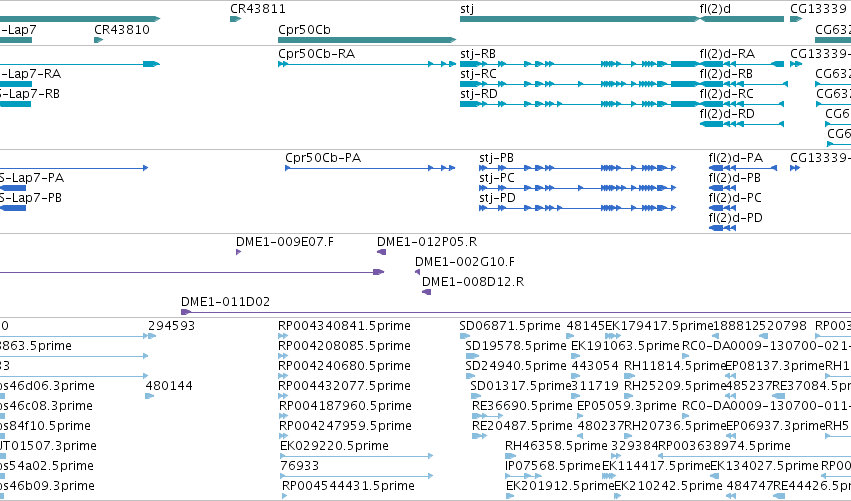The image size is (851, 501).
Task: Select the stj-PC CDS label
Action: point(497,178)
